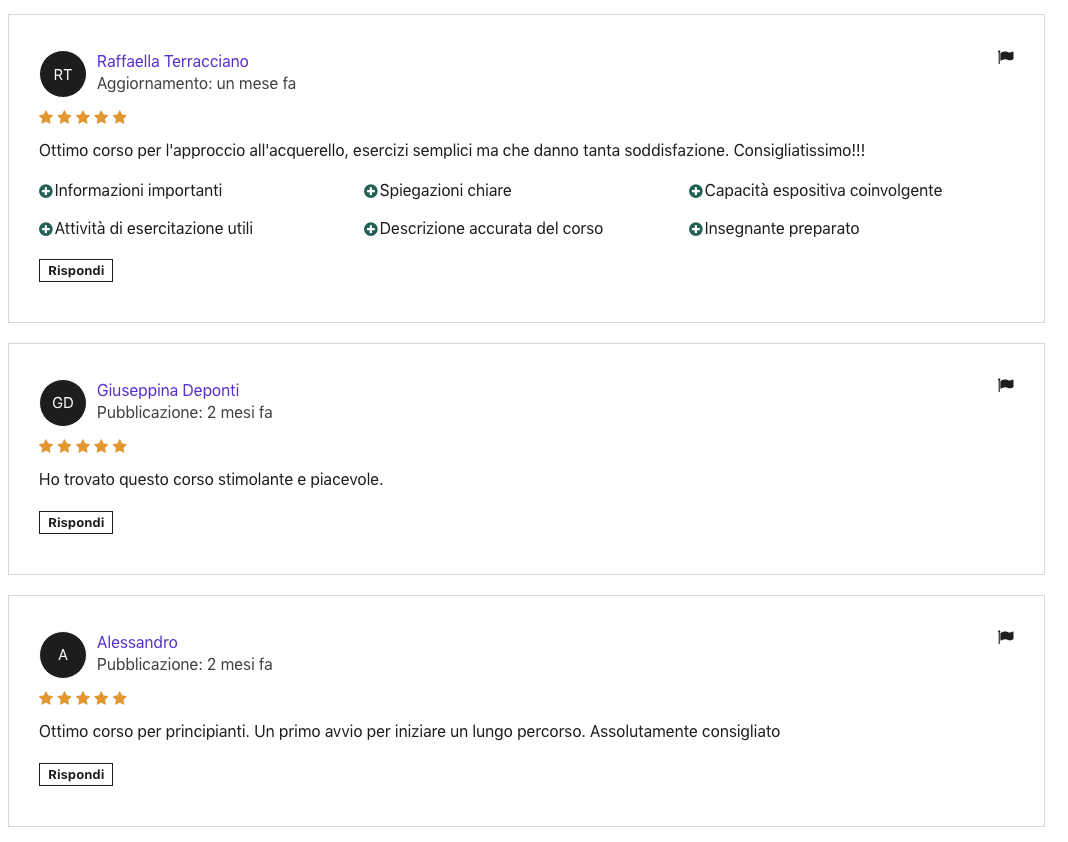The width and height of the screenshot is (1068, 842).
Task: Click plus icon beside Descrizione accurata del corso
Action: pos(371,230)
